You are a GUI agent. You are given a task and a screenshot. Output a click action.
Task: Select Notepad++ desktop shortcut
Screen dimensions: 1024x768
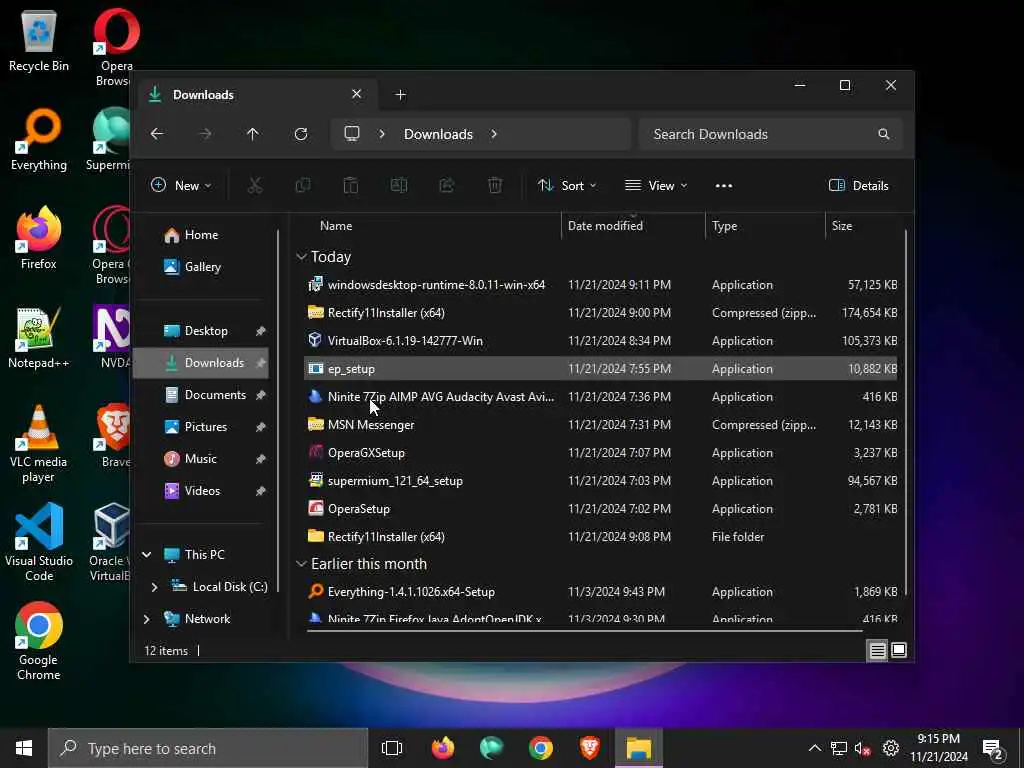pyautogui.click(x=39, y=338)
